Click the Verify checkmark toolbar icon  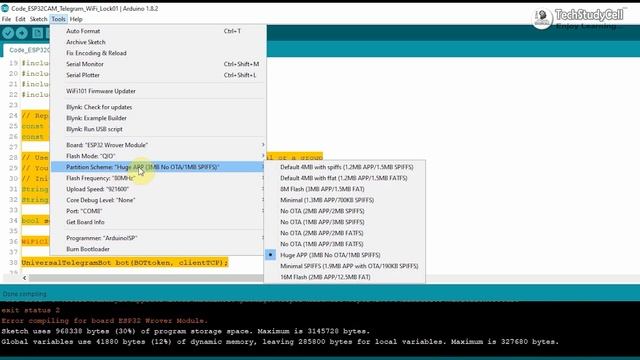[x=8, y=33]
